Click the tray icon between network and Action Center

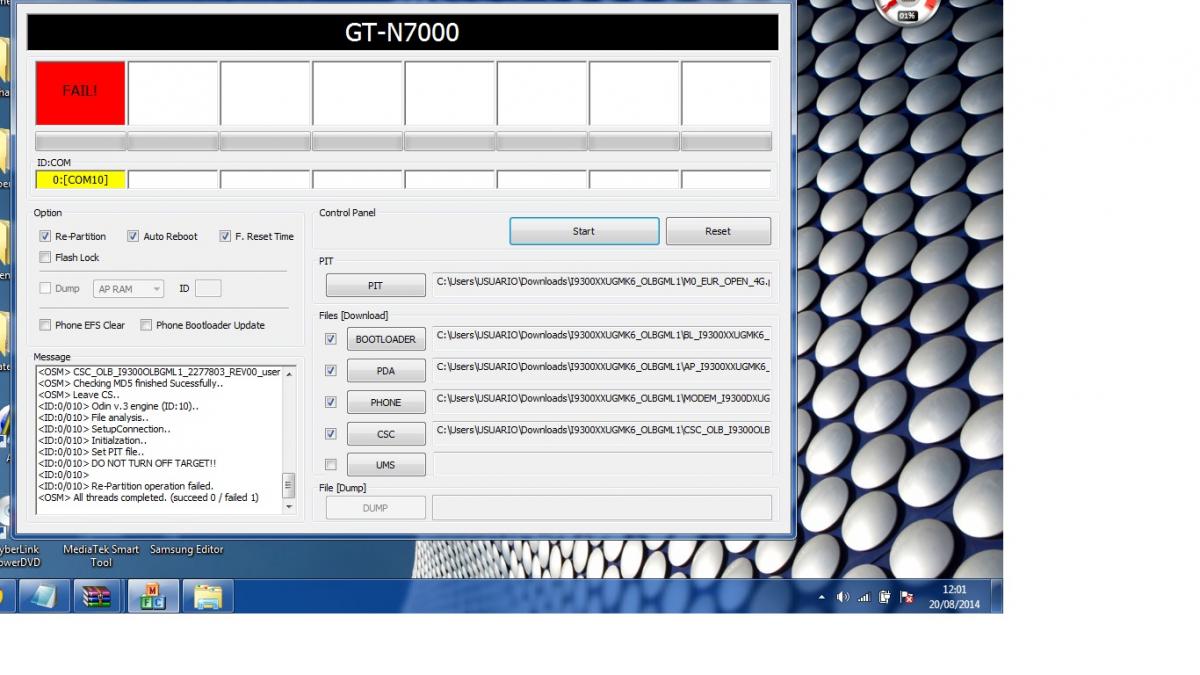[x=885, y=597]
